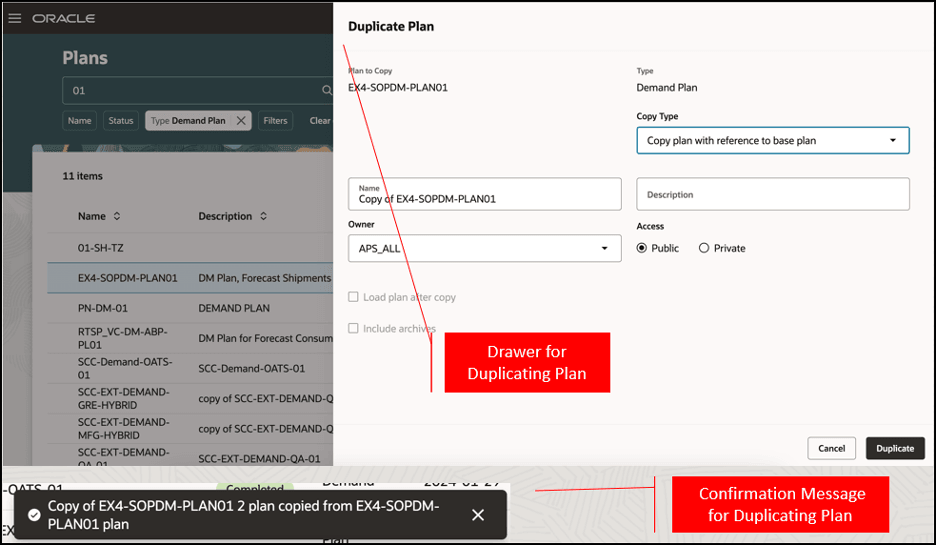Select the SCC-Demand-OATS-01 plan name

(x=125, y=368)
